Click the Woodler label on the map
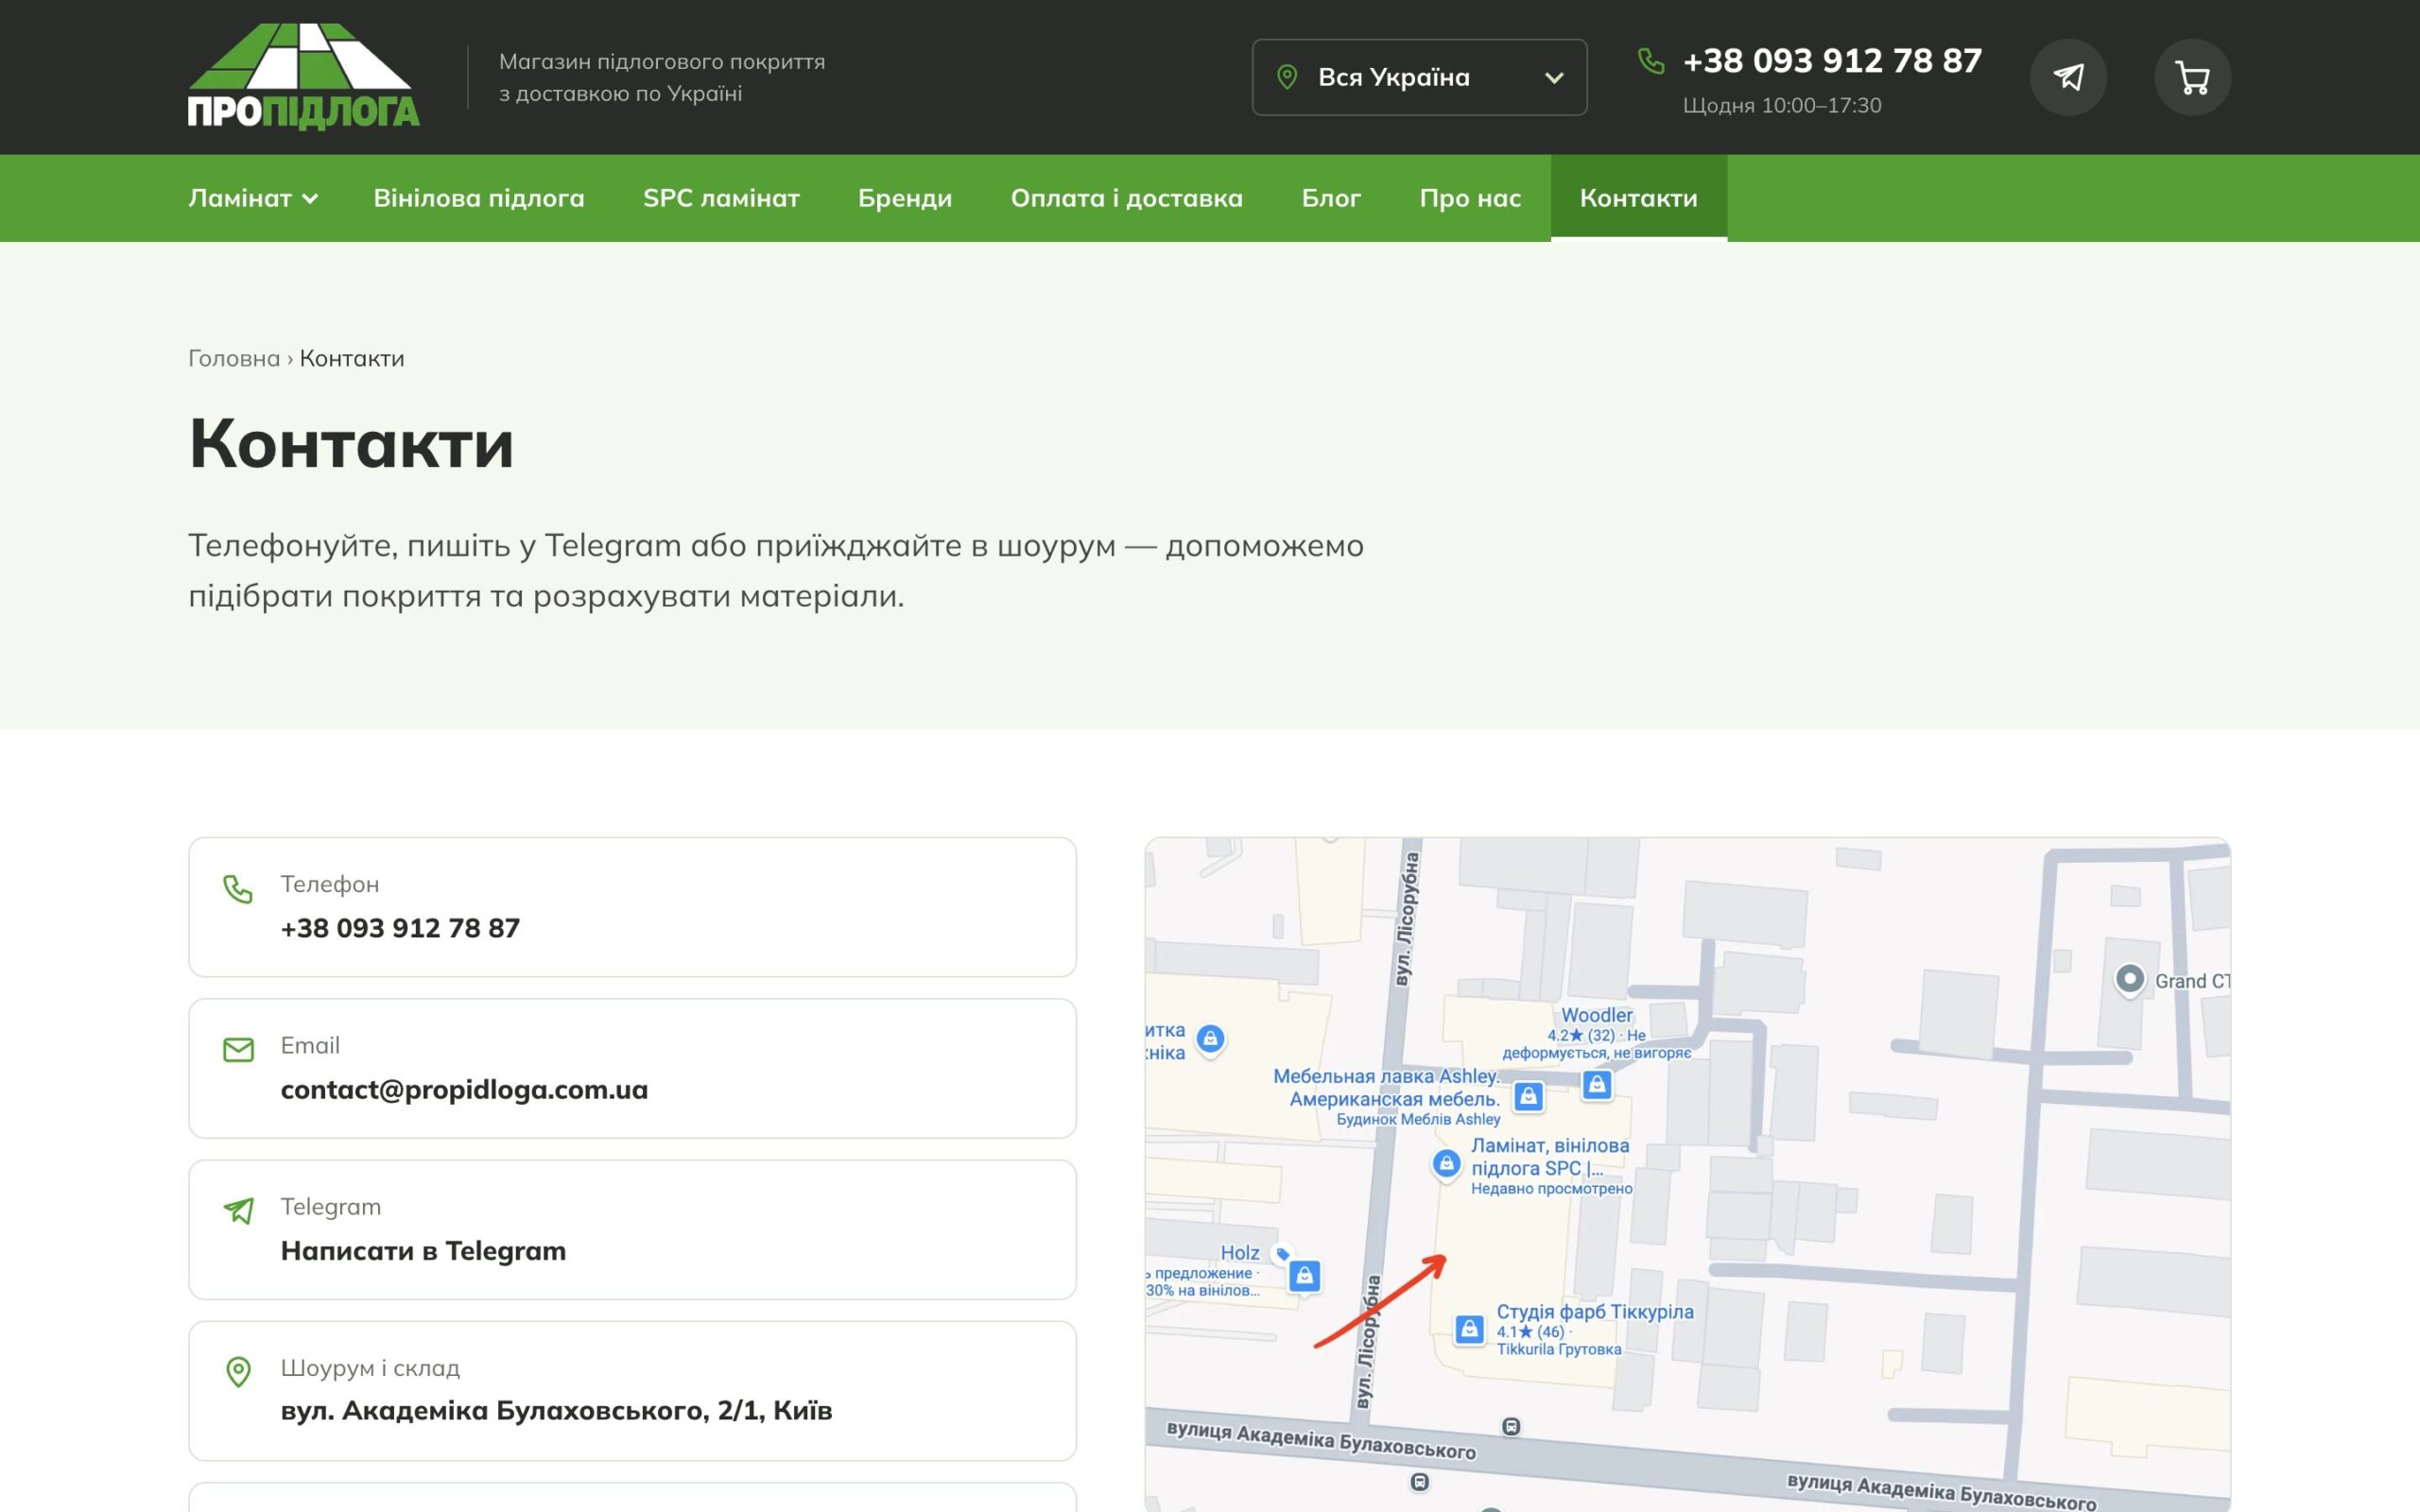 [x=1597, y=1014]
